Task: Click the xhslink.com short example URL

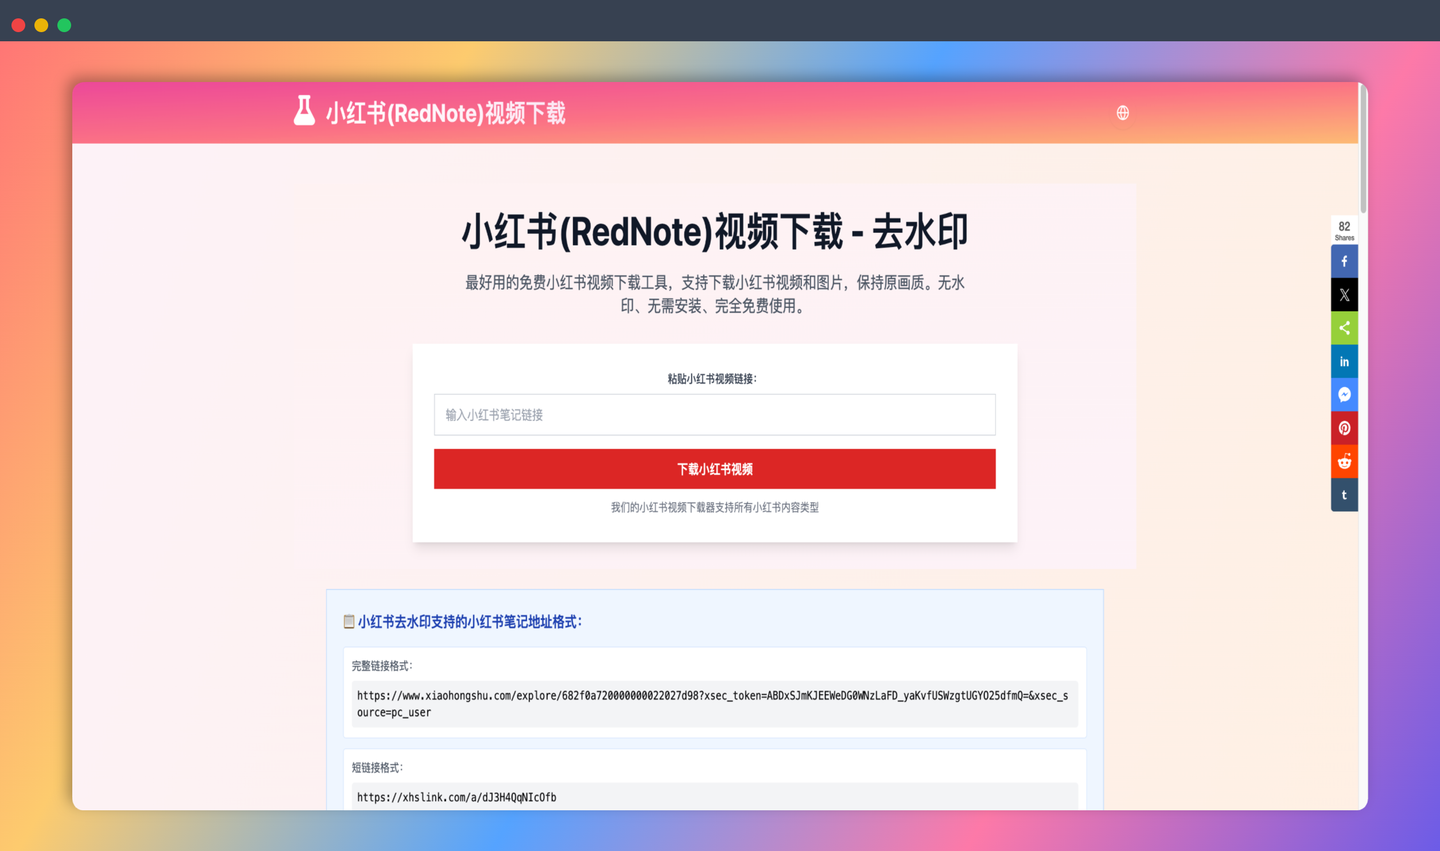Action: (x=457, y=797)
